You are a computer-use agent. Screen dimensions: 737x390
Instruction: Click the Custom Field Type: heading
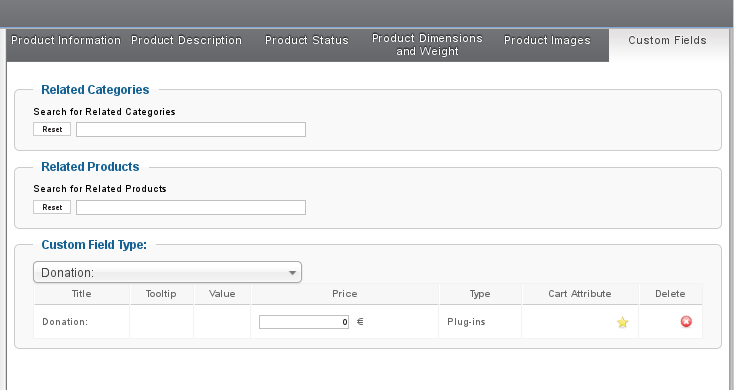click(x=94, y=245)
